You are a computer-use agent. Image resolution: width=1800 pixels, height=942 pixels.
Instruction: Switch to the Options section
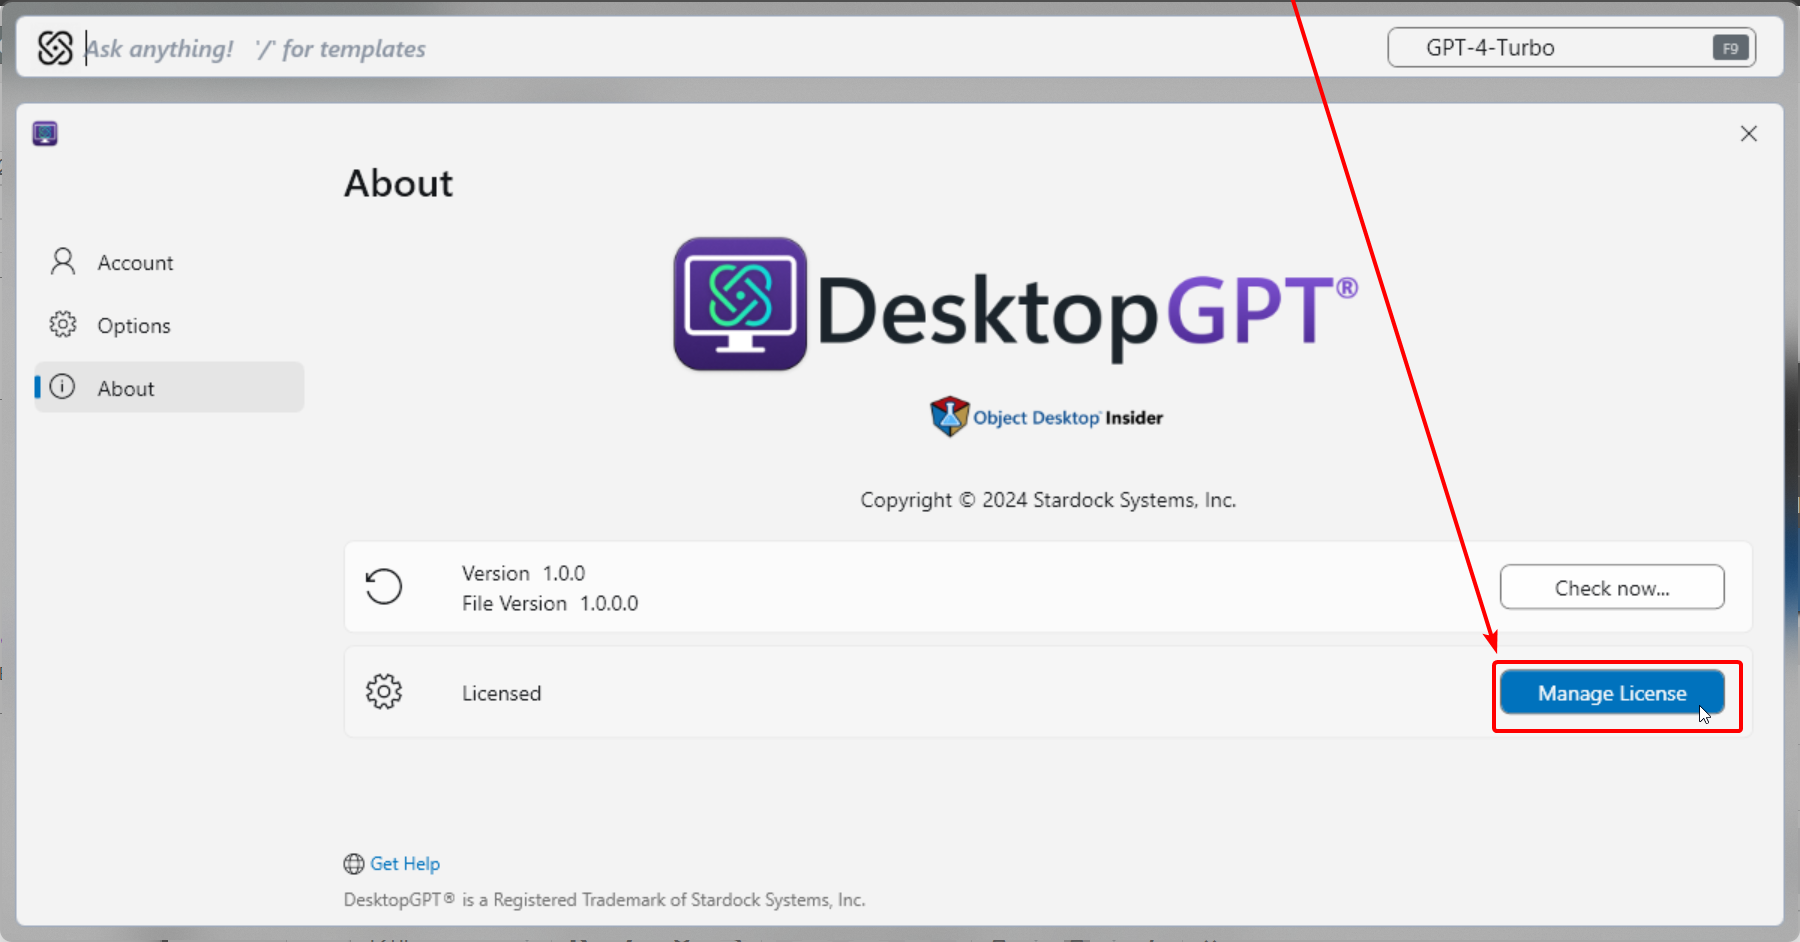134,326
